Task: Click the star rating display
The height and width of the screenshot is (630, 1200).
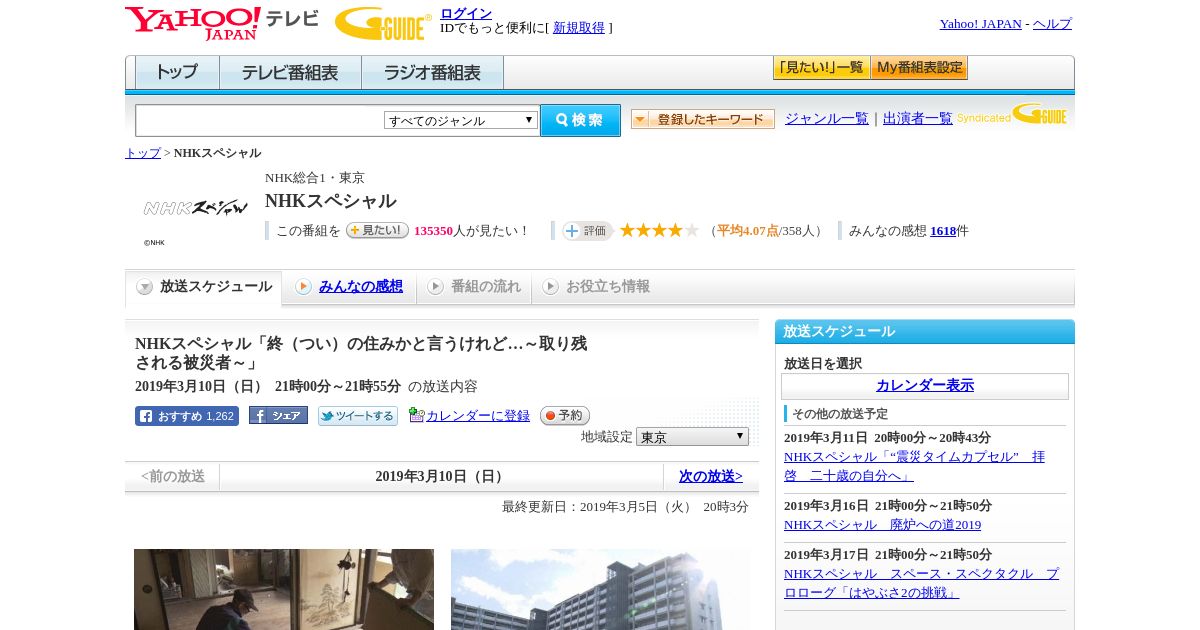Action: point(659,230)
